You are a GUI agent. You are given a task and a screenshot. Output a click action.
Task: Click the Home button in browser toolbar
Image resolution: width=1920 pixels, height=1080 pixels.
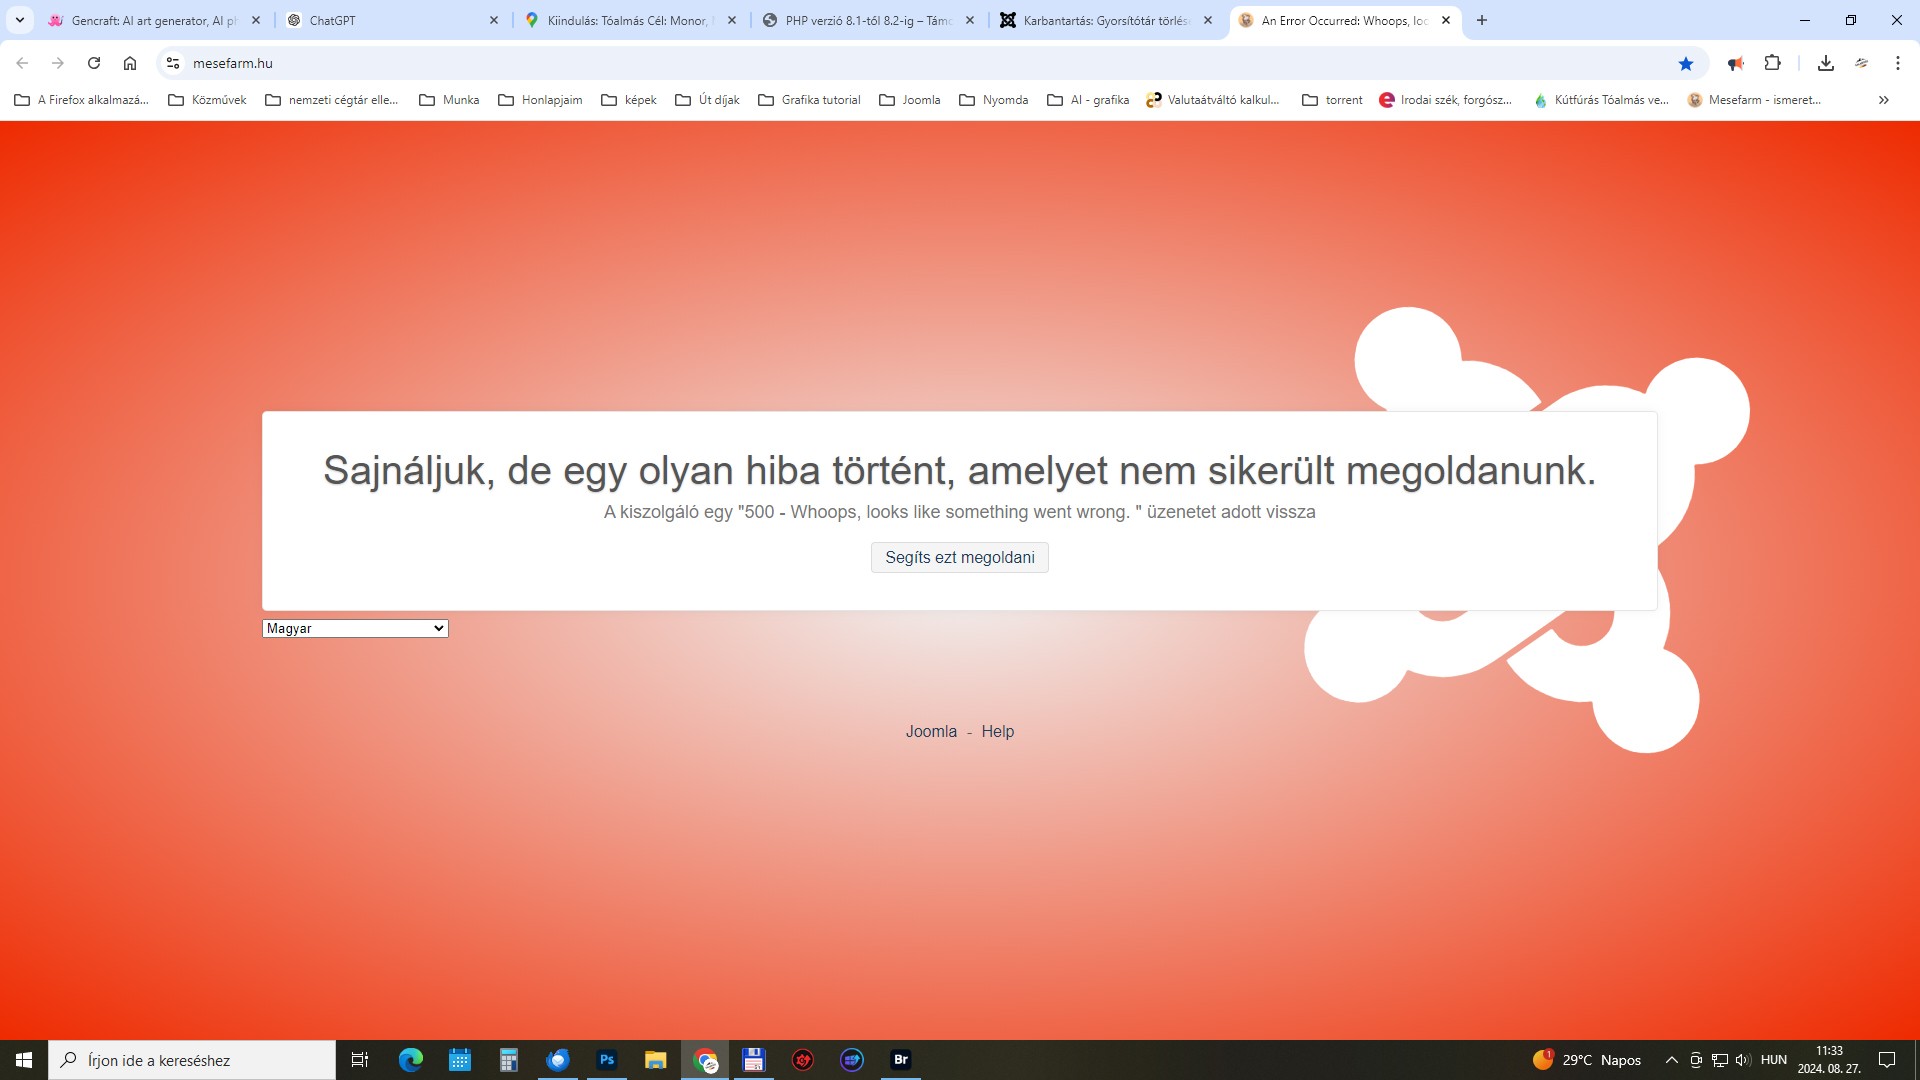coord(130,63)
